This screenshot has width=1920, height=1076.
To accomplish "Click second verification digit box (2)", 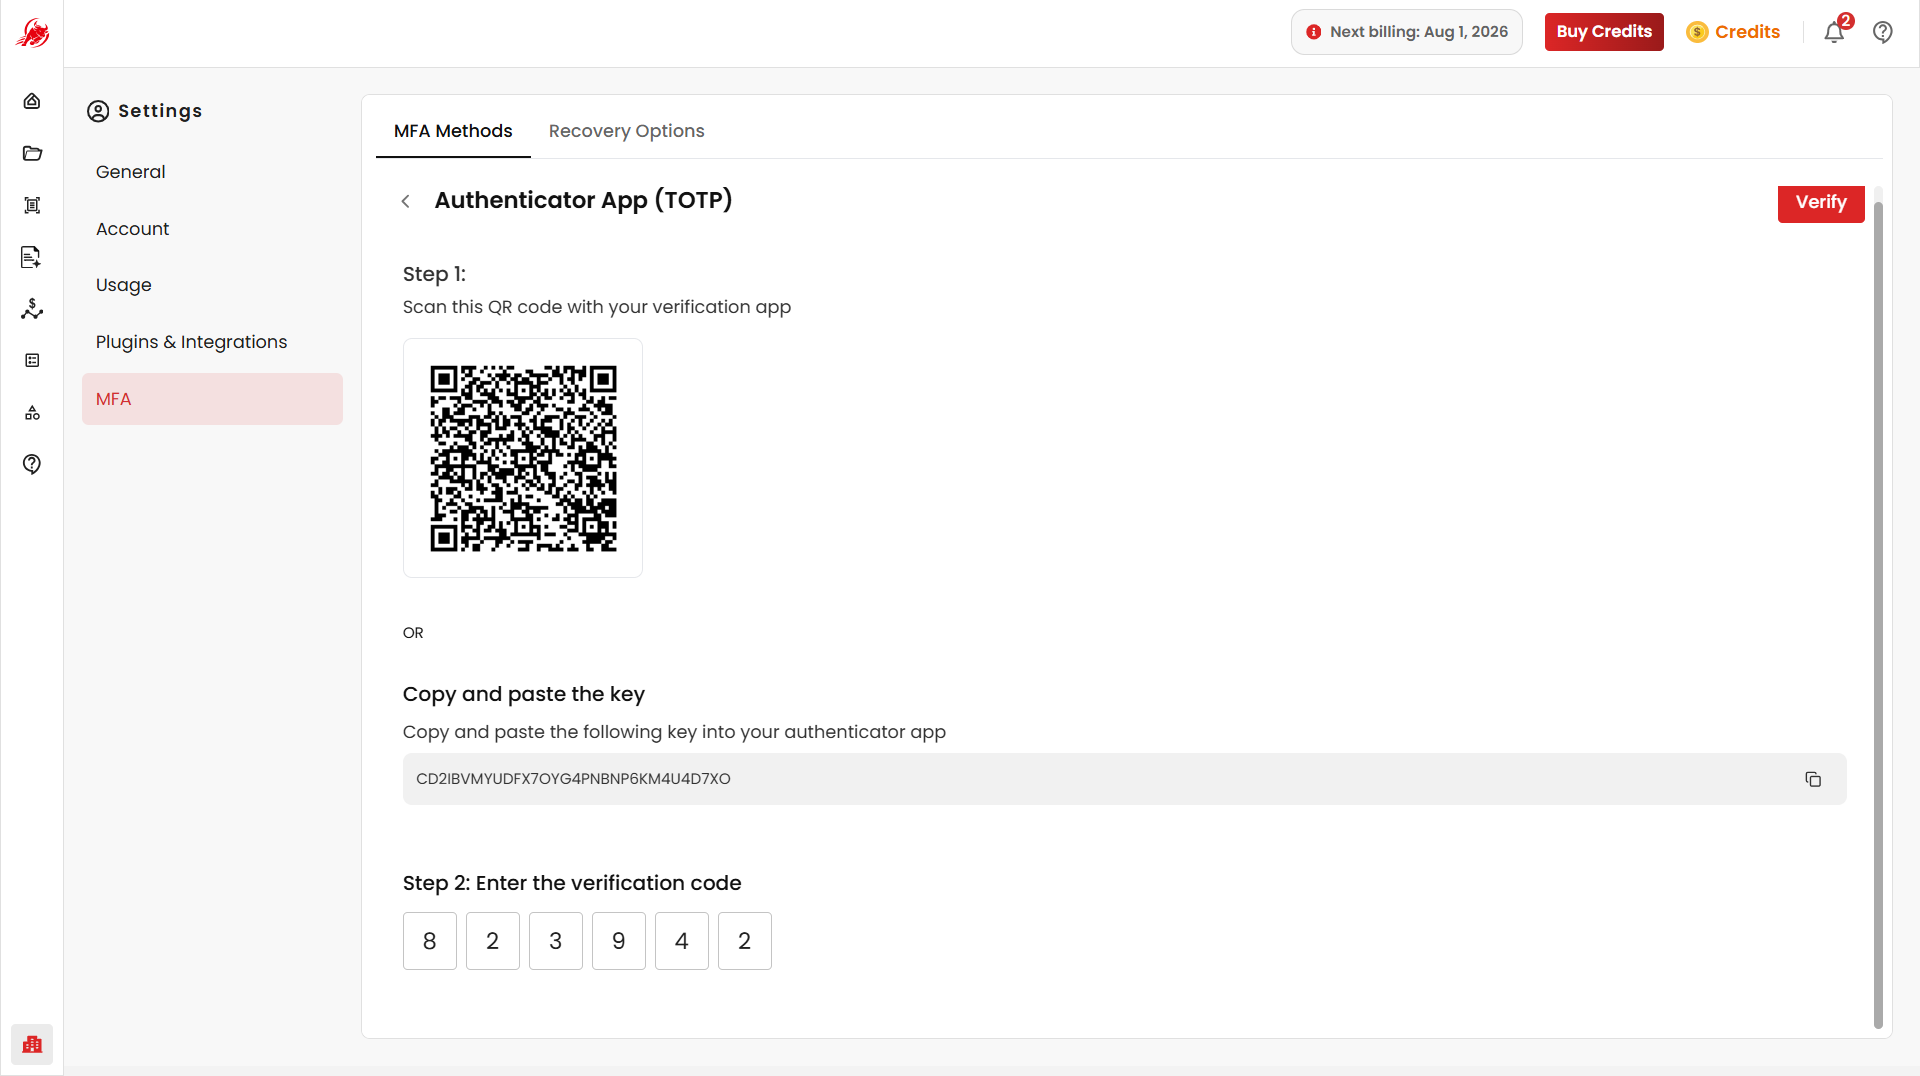I will click(493, 941).
